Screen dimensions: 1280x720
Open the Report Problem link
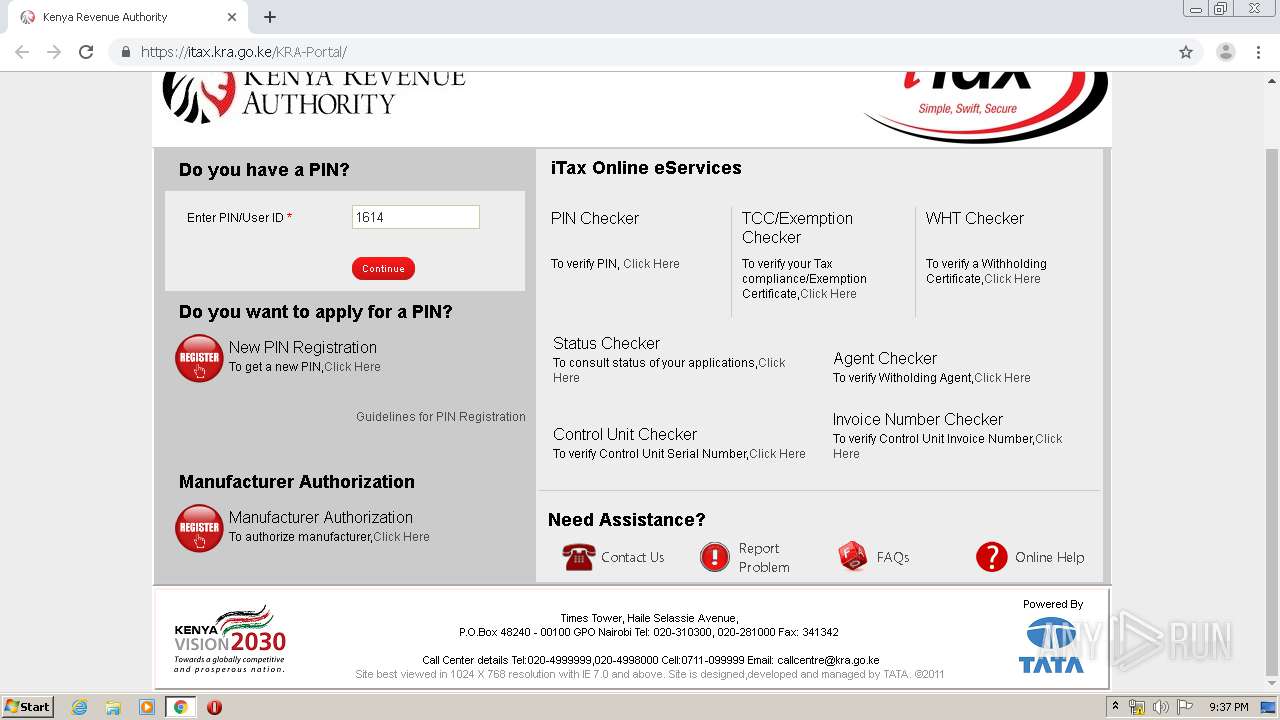[764, 558]
